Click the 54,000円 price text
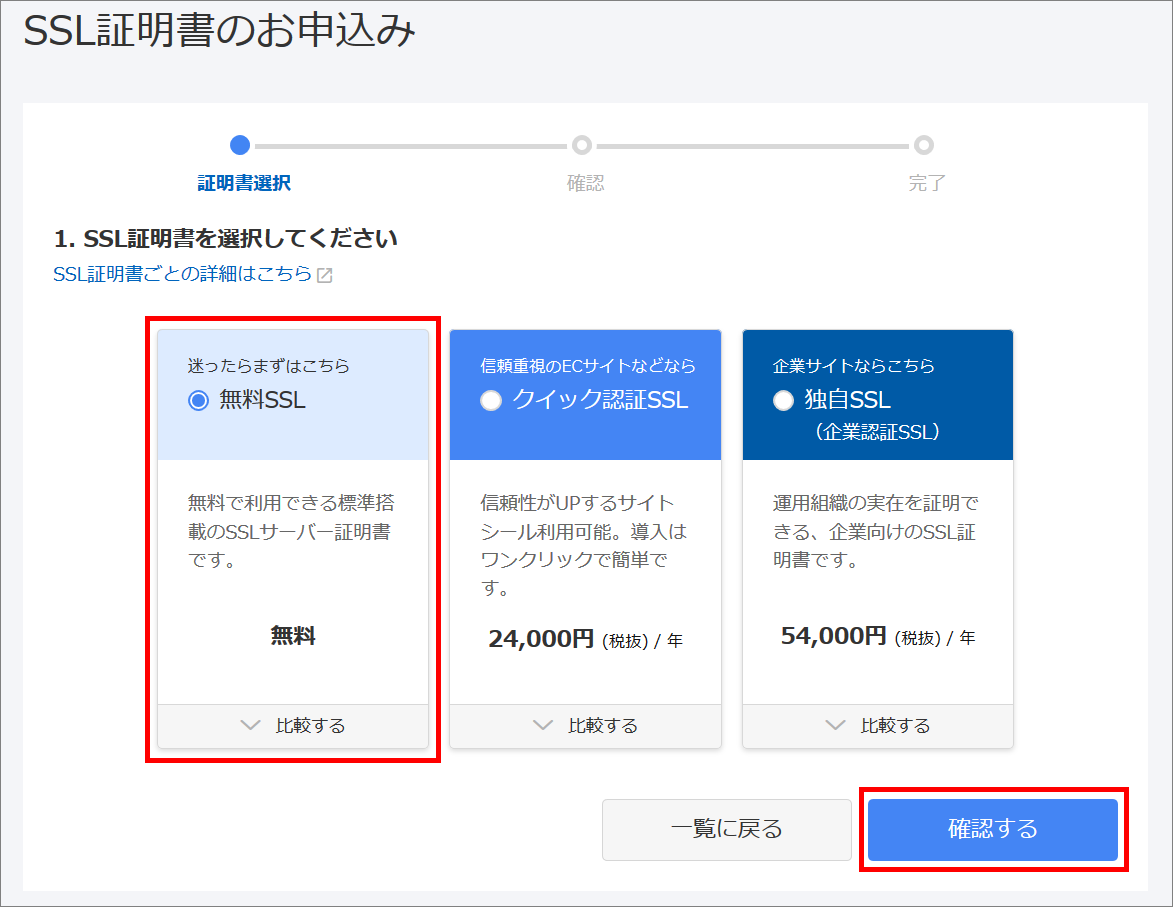This screenshot has height=907, width=1173. 833,636
